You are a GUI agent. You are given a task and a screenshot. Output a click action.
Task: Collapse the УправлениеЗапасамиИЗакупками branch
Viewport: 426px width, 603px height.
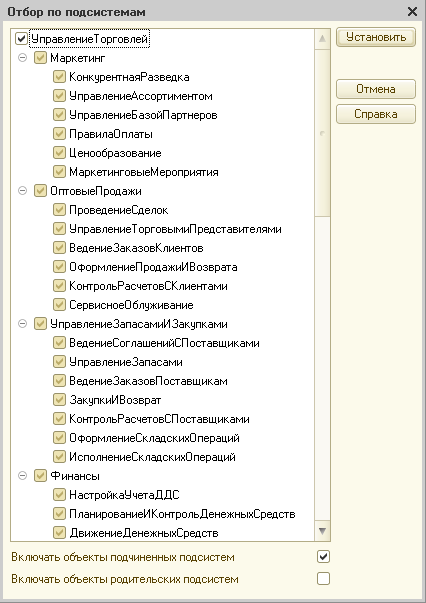click(x=23, y=324)
